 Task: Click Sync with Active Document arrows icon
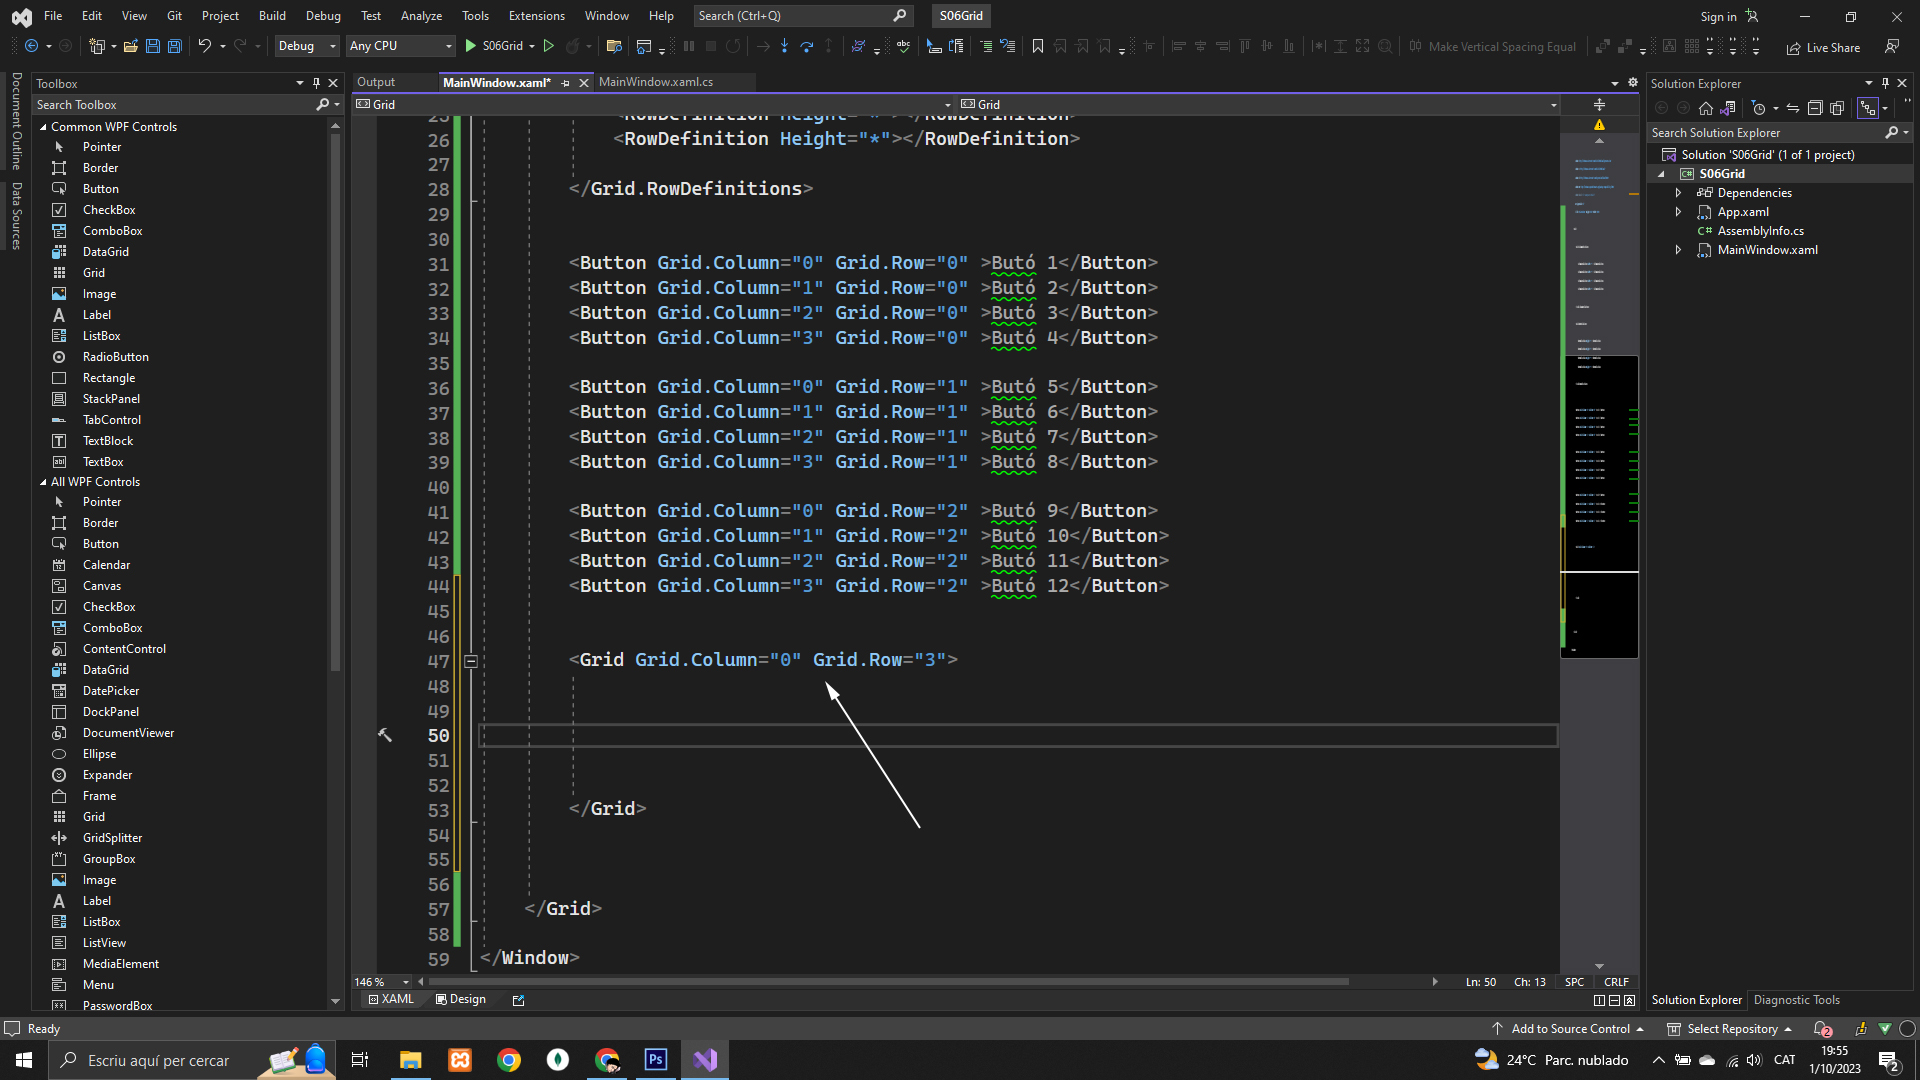coord(1793,108)
